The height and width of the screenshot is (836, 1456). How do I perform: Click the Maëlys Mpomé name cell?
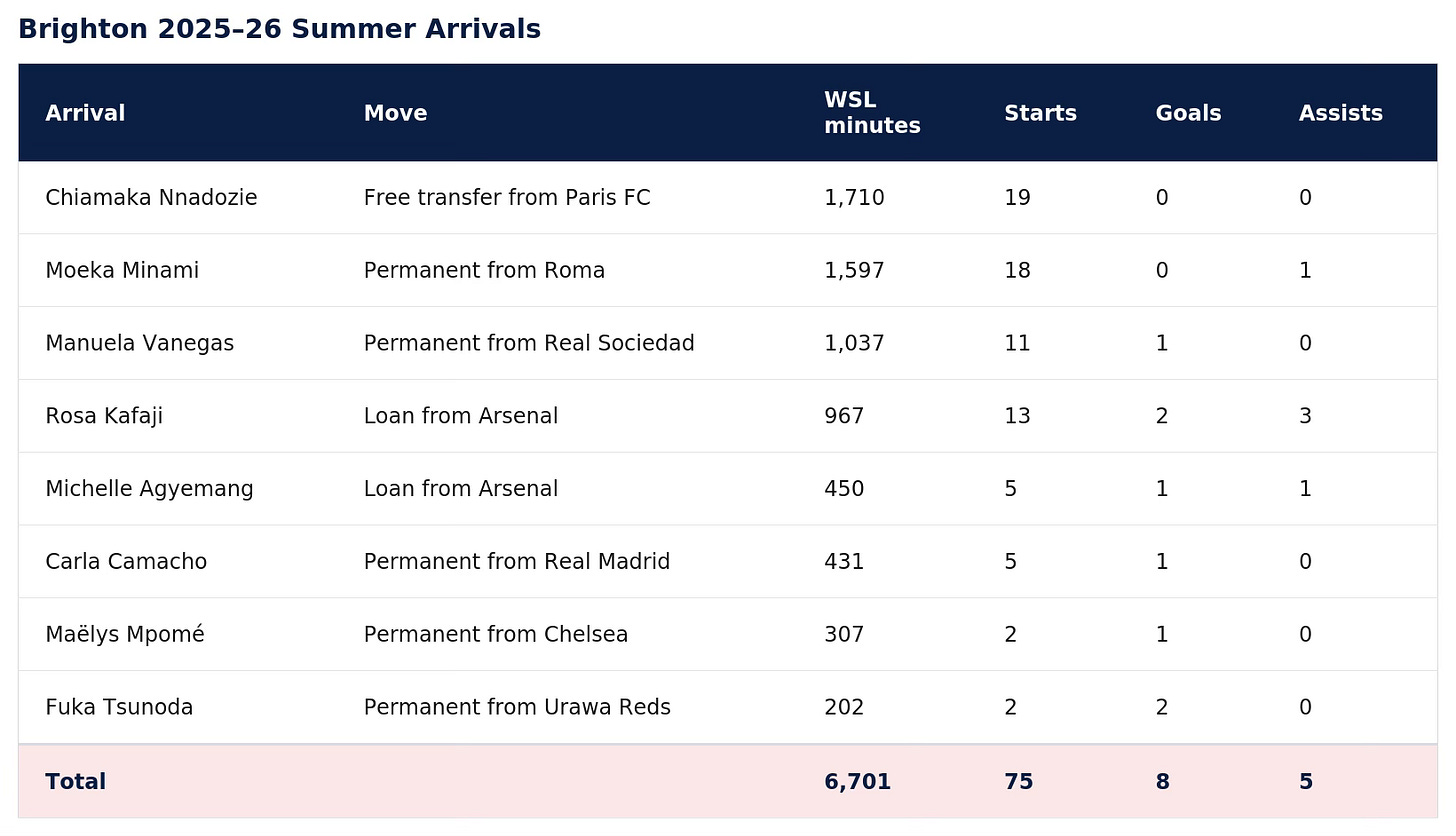(x=125, y=635)
